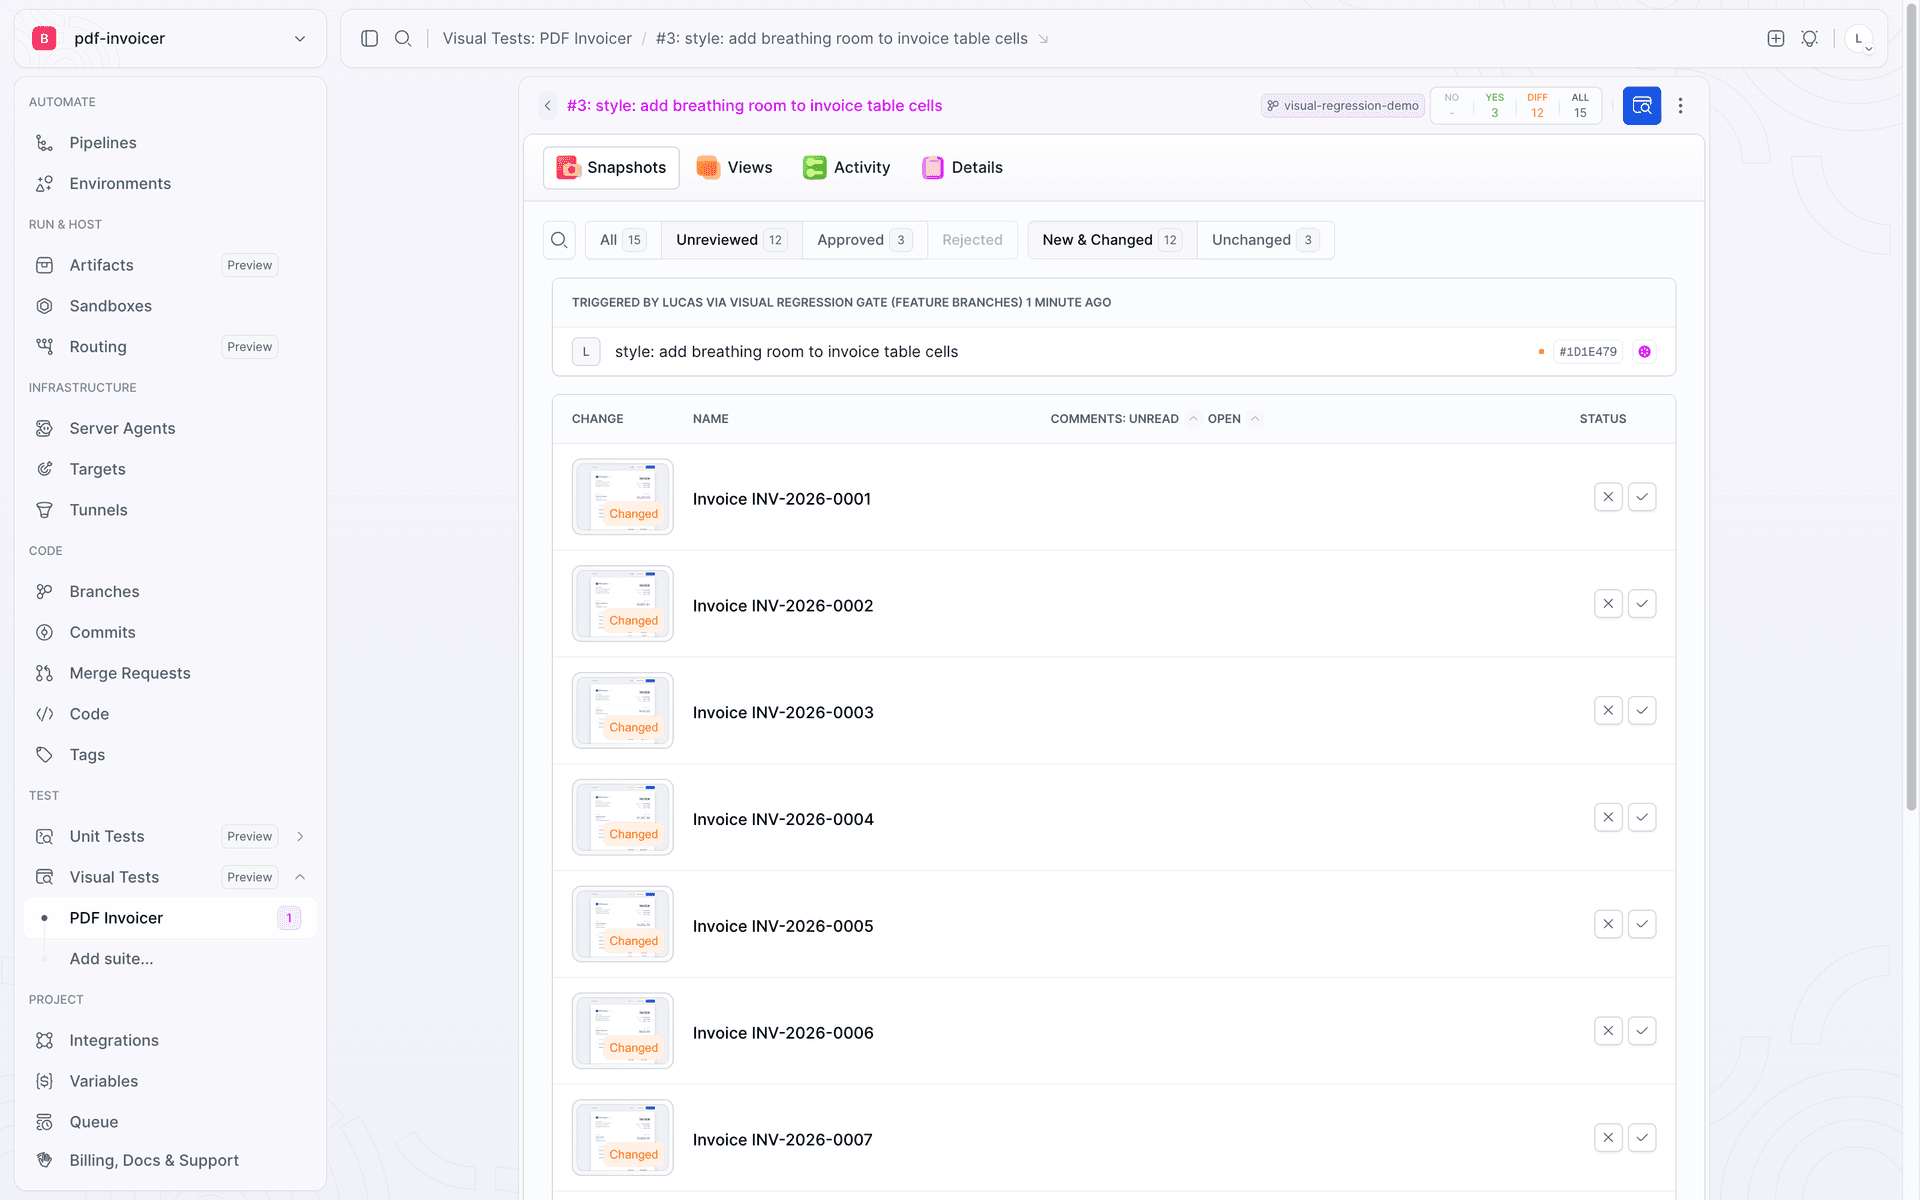
Task: Approve Invoice INV-2026-0004 snapshot
Action: pos(1642,818)
